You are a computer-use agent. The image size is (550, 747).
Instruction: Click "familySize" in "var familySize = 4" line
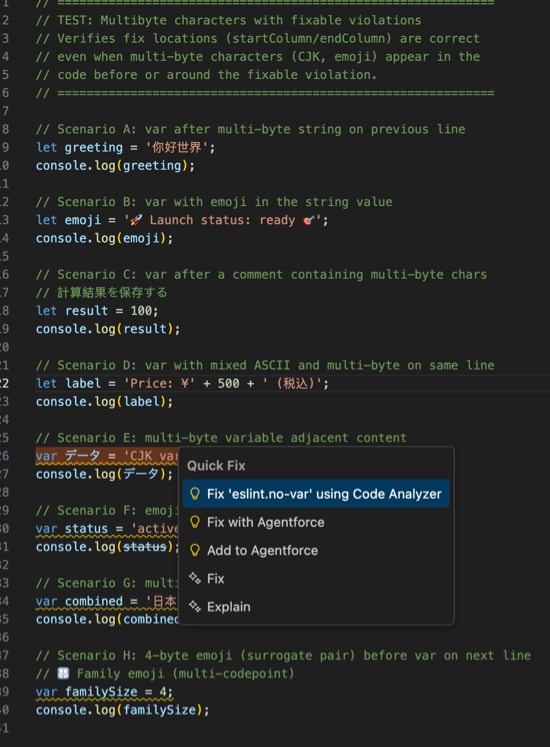coord(101,692)
